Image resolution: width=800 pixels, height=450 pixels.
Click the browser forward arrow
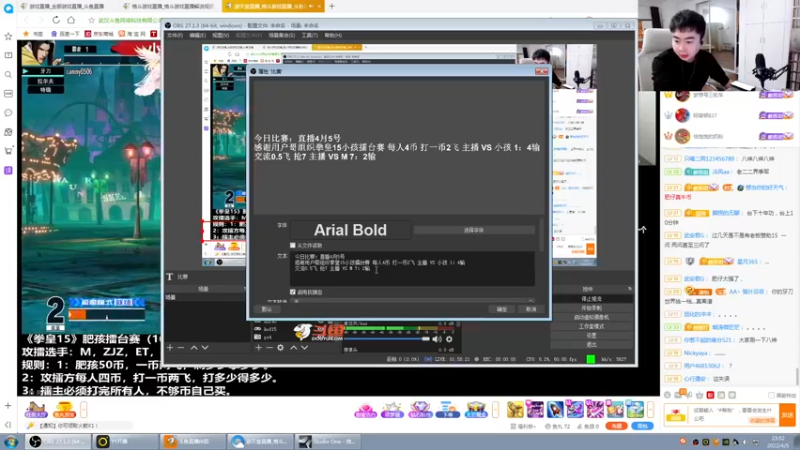point(41,20)
